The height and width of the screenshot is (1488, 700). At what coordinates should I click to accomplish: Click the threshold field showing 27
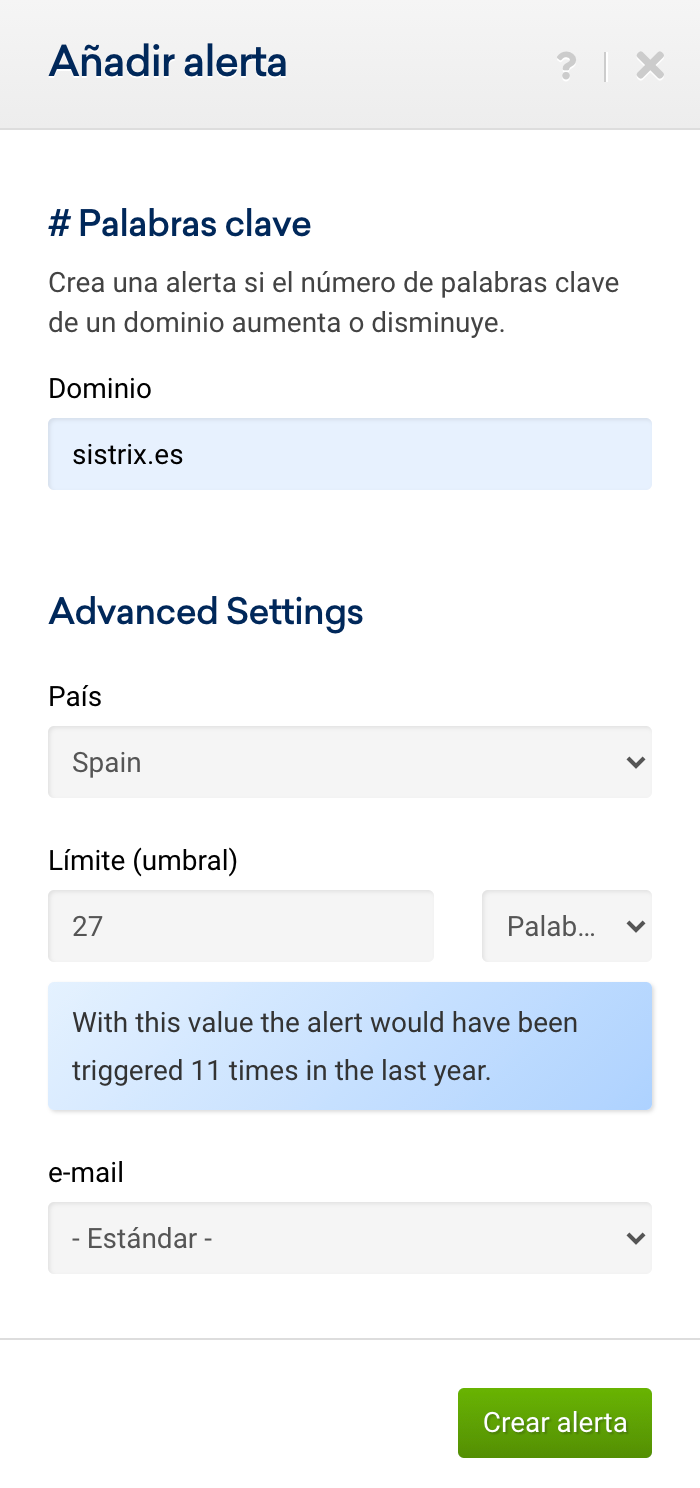pos(240,926)
